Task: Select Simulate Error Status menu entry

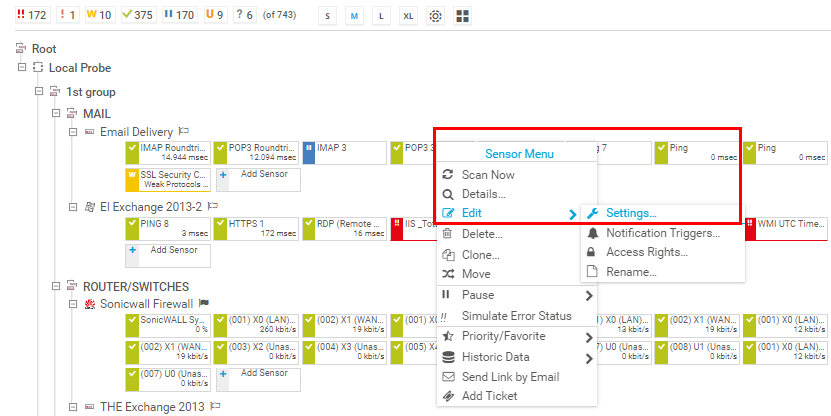Action: 516,316
